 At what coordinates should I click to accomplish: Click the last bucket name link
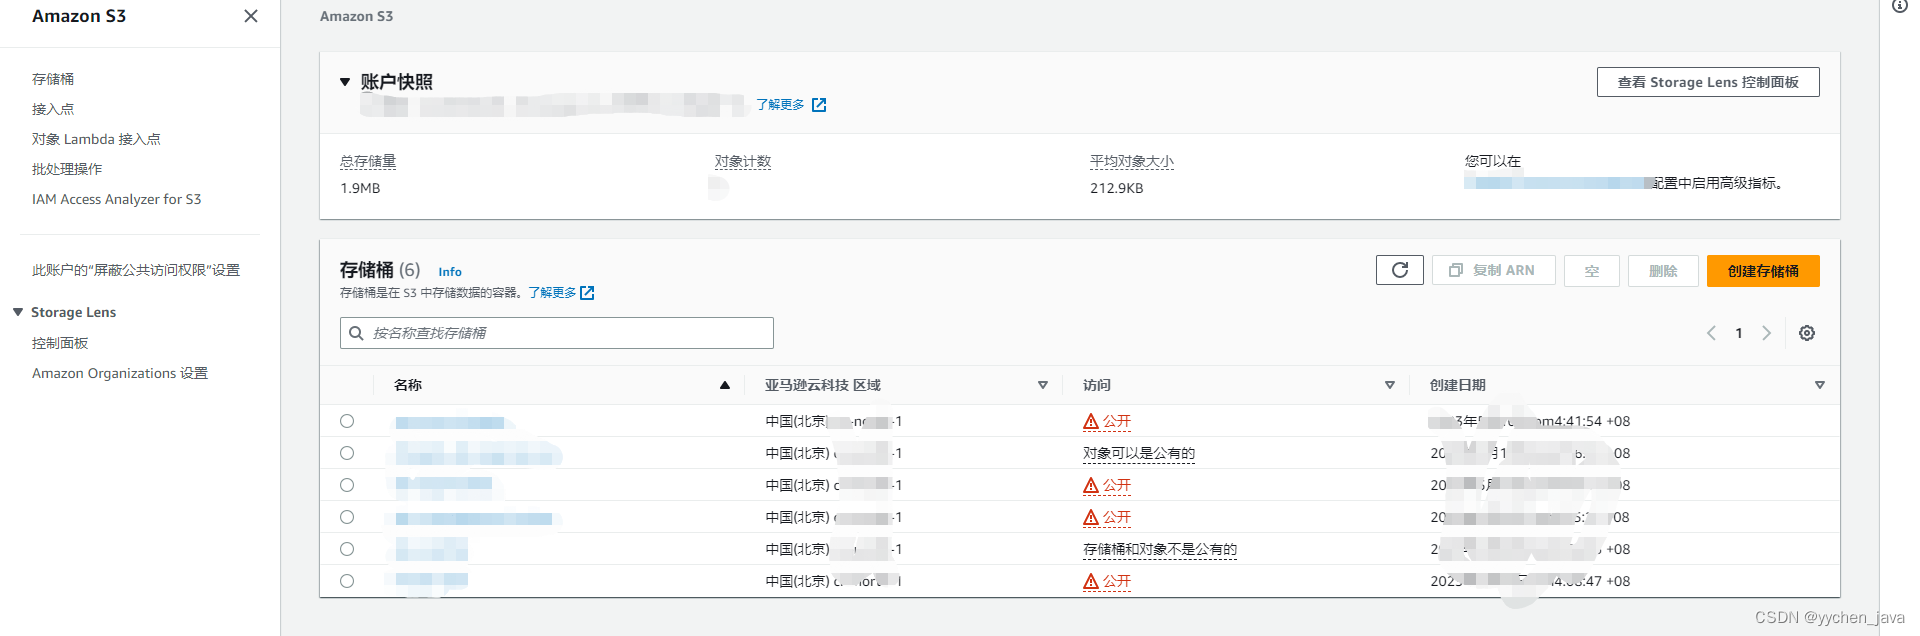point(432,580)
